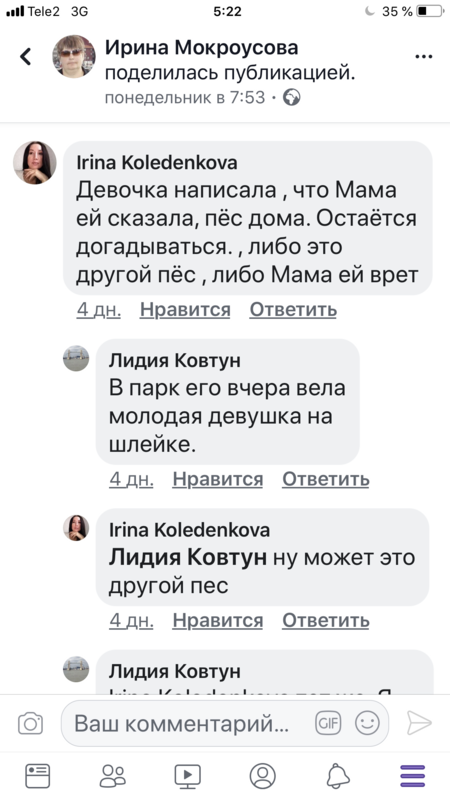Image resolution: width=450 pixels, height=800 pixels.
Task: Open the hamburger menu tab
Action: (413, 776)
